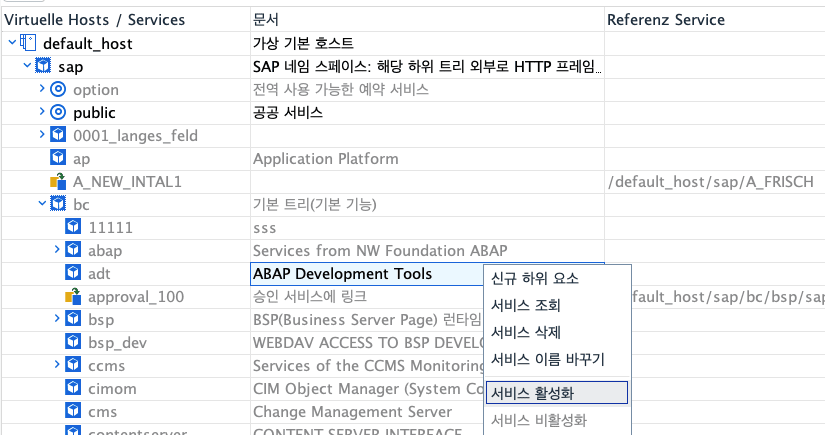Image resolution: width=825 pixels, height=435 pixels.
Task: Click the ap service cube icon
Action: pyautogui.click(x=58, y=158)
